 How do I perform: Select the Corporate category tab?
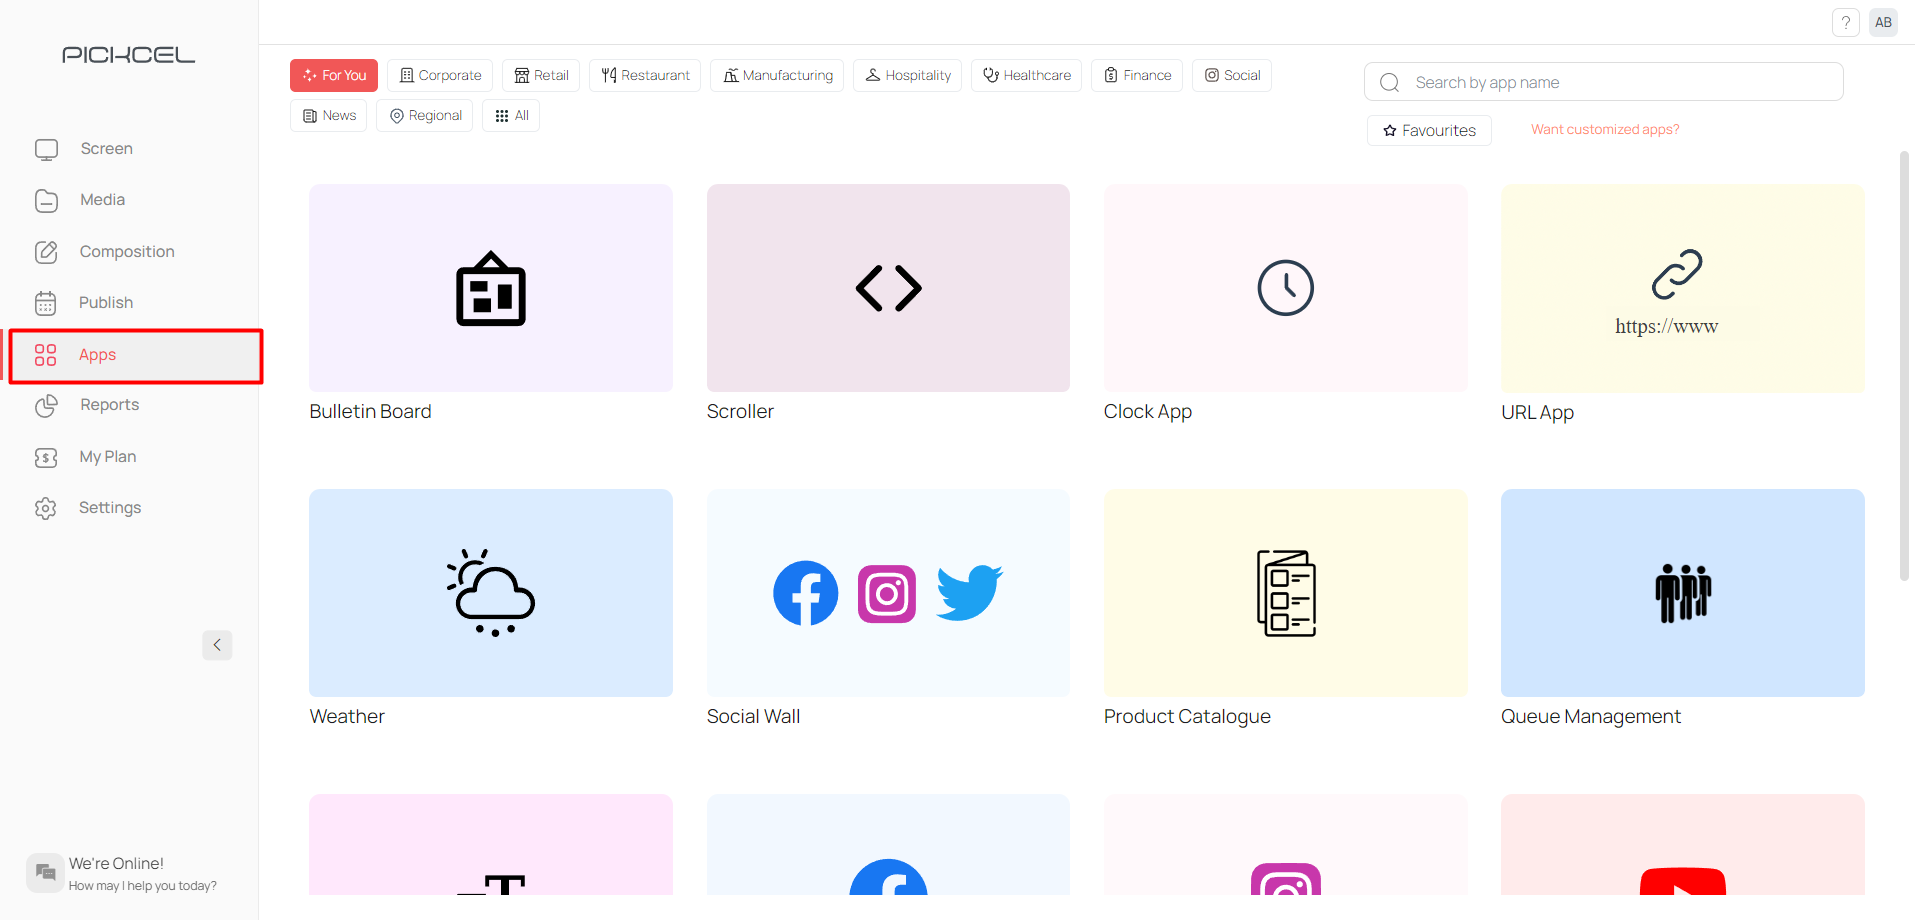click(x=440, y=75)
